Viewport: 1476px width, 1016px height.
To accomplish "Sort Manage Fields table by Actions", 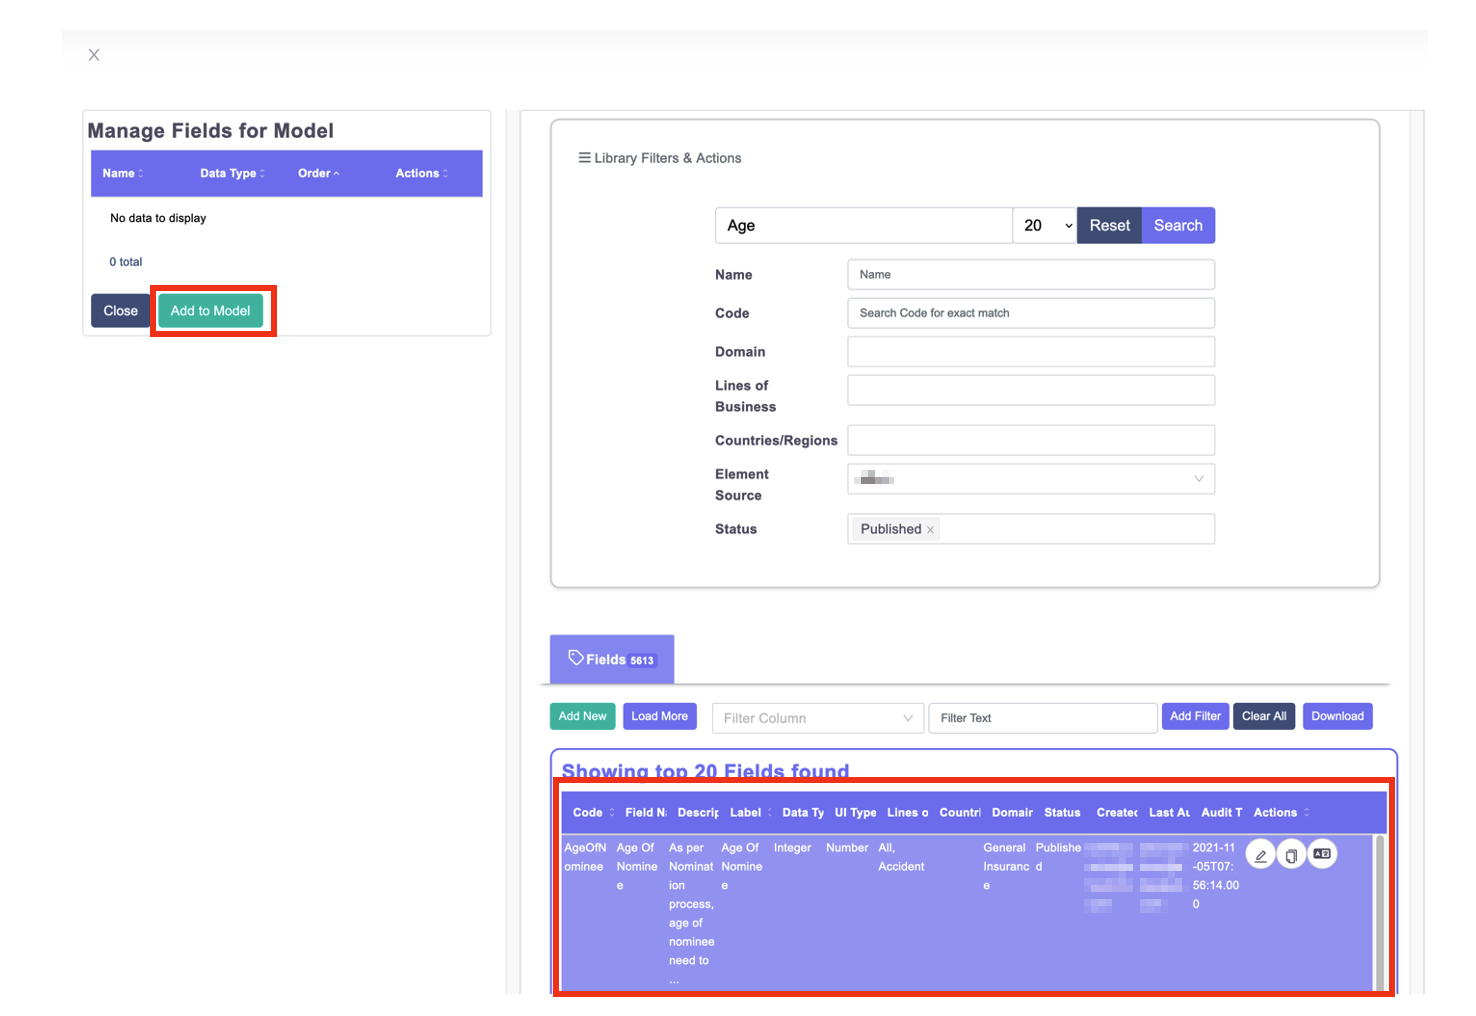I will [421, 173].
